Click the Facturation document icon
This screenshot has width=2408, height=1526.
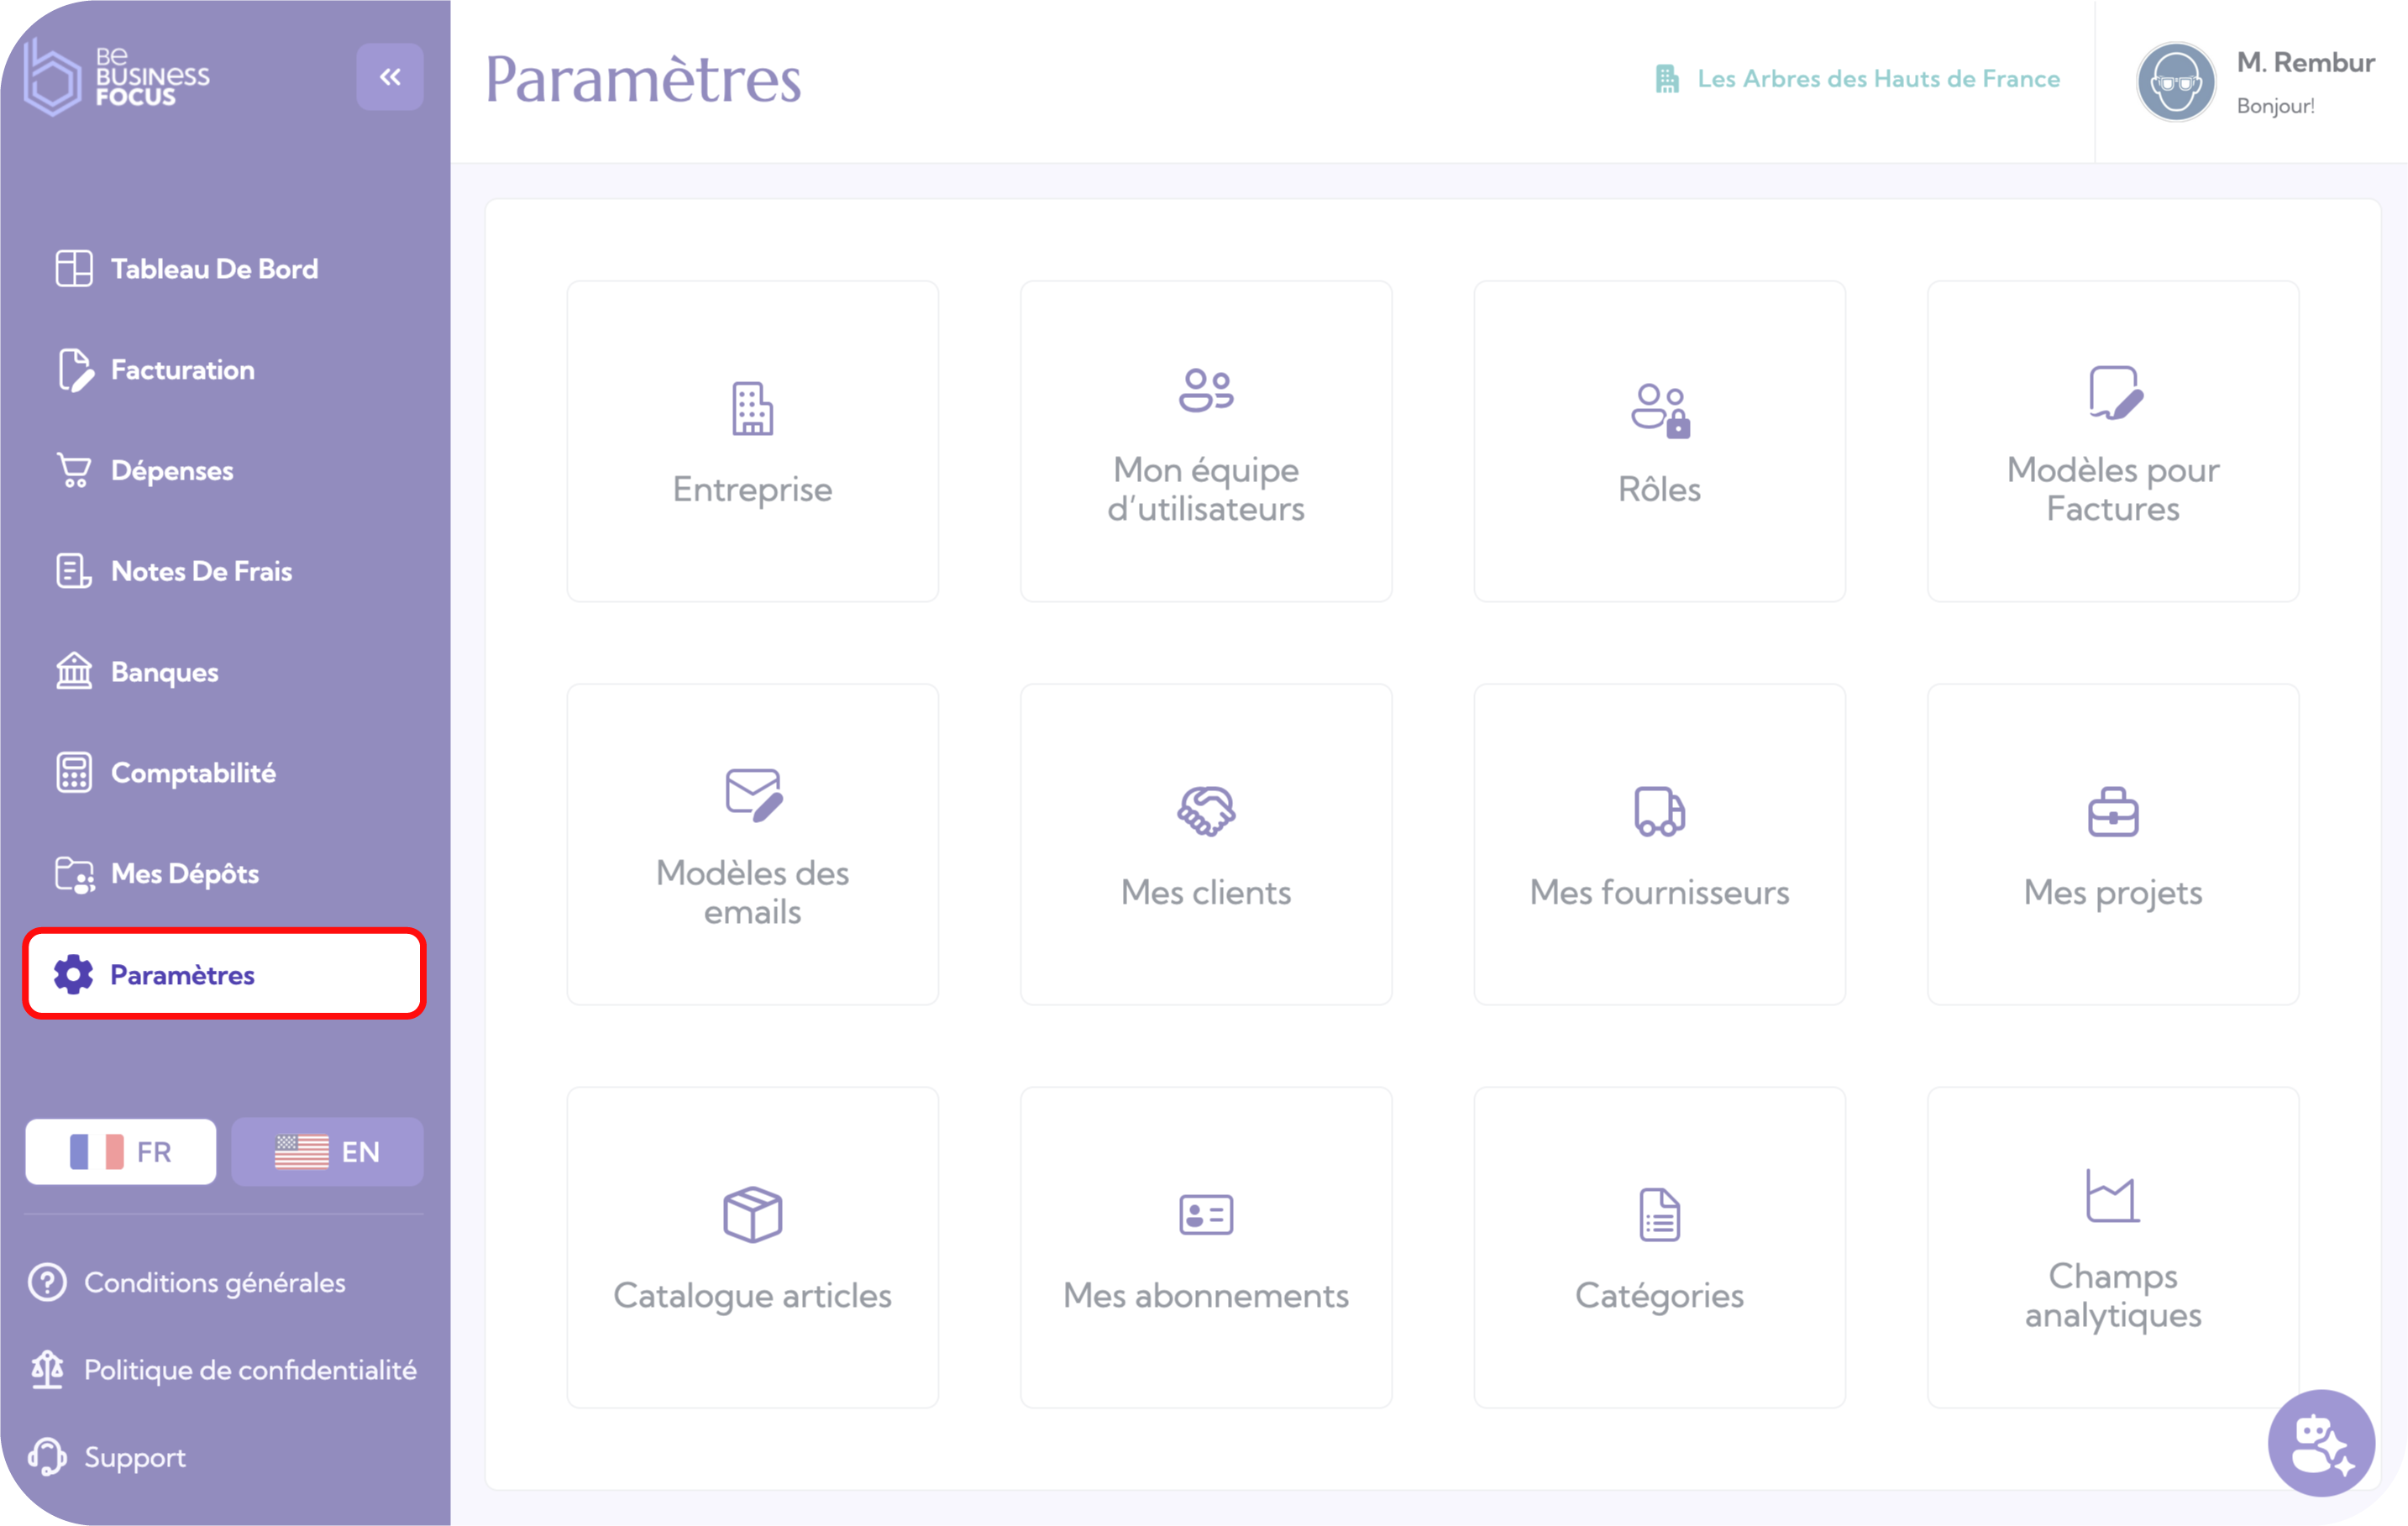click(74, 370)
